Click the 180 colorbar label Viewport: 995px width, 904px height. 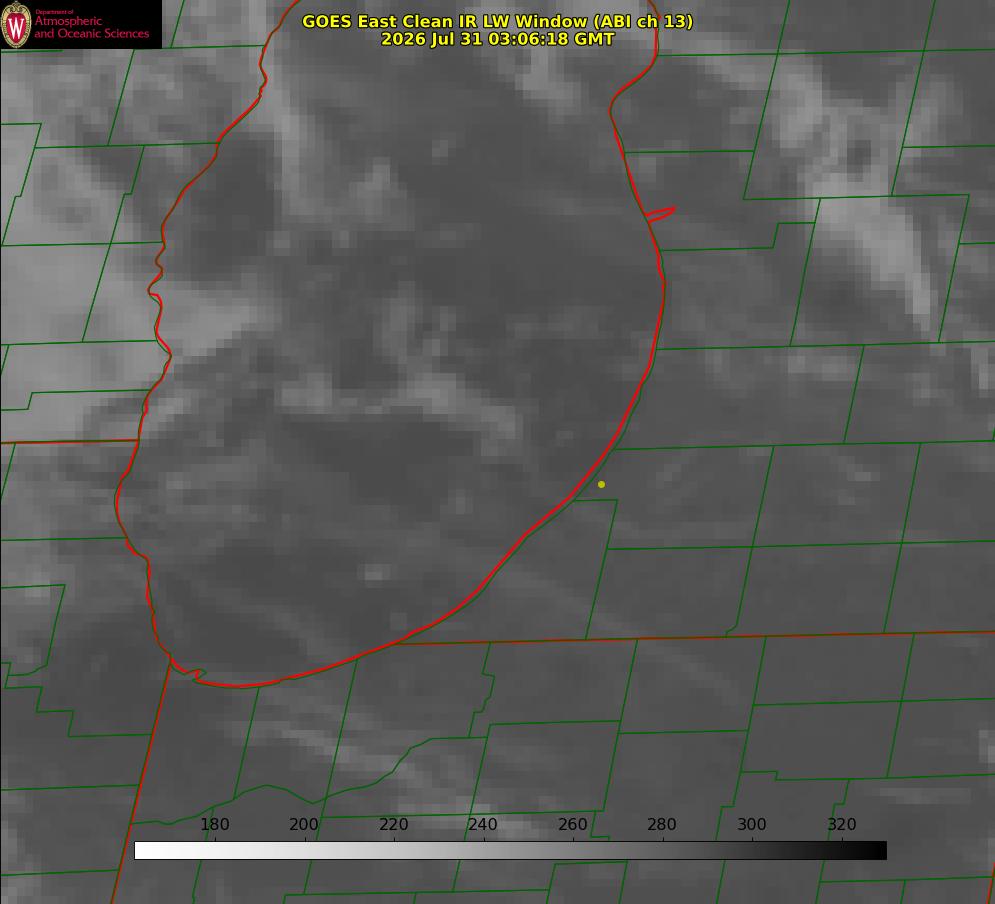[214, 824]
